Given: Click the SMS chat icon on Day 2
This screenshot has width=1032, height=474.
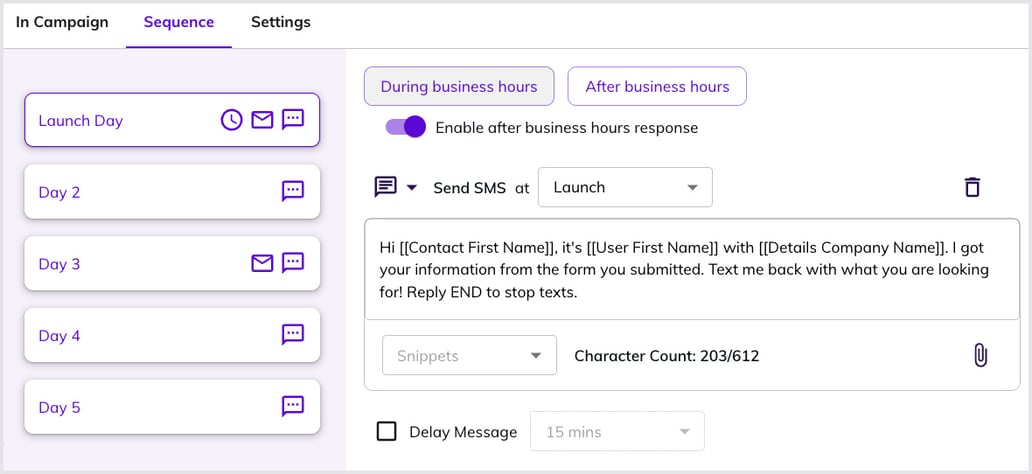Looking at the screenshot, I should click(x=293, y=192).
